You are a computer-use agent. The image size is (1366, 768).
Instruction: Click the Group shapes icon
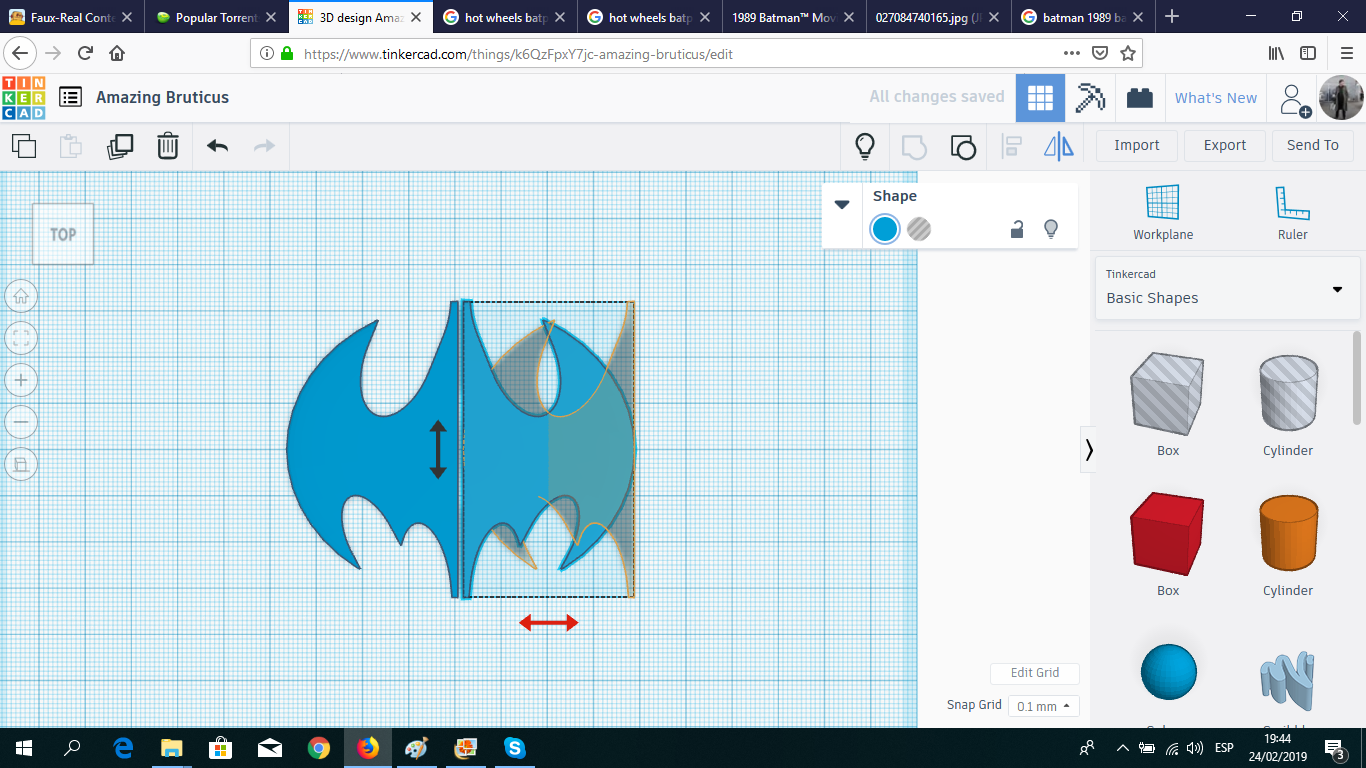[913, 146]
